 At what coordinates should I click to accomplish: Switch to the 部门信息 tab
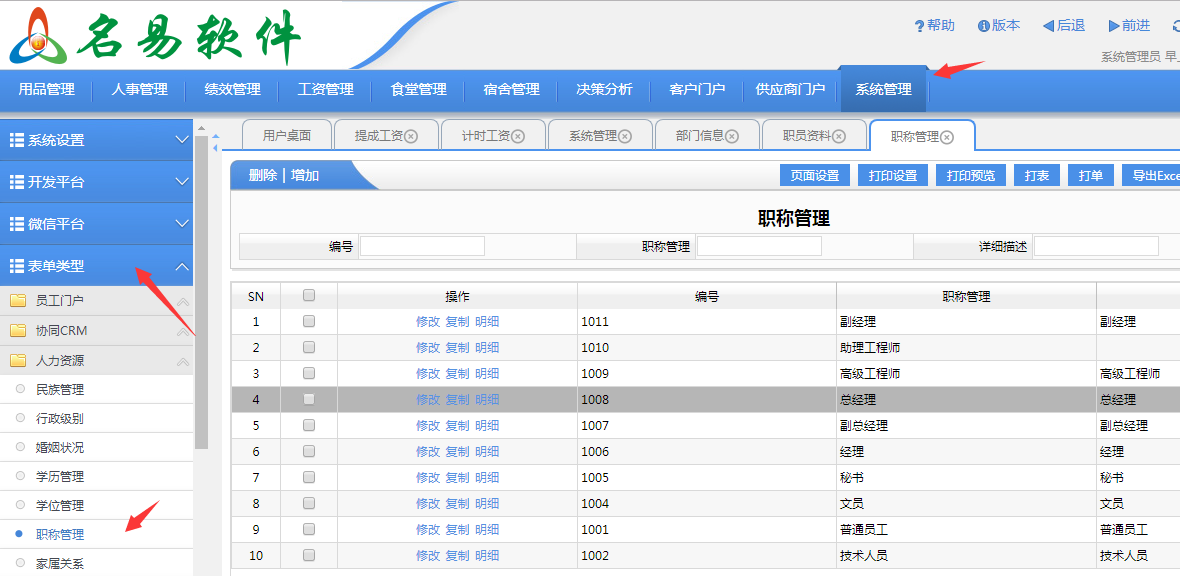[x=700, y=134]
